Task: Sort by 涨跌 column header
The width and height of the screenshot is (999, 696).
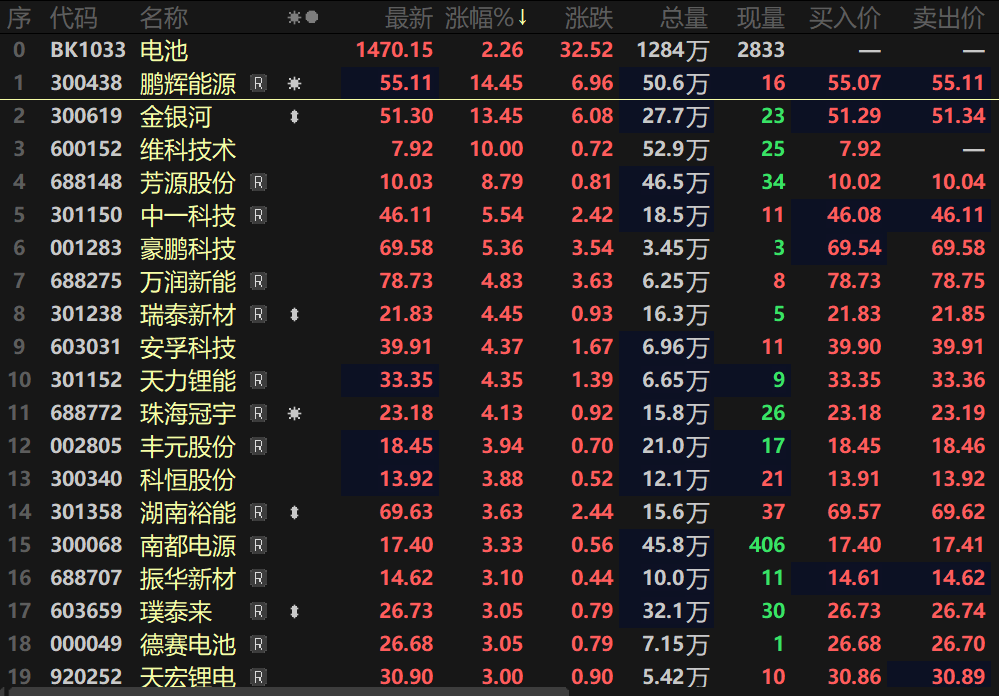Action: 589,18
